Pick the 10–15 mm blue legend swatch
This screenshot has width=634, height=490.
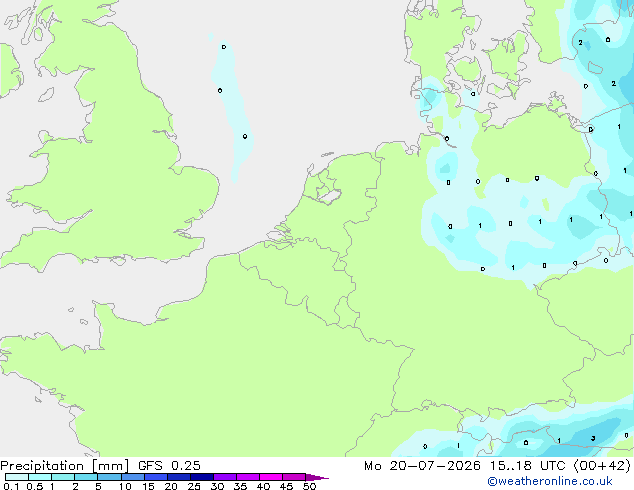pos(132,477)
